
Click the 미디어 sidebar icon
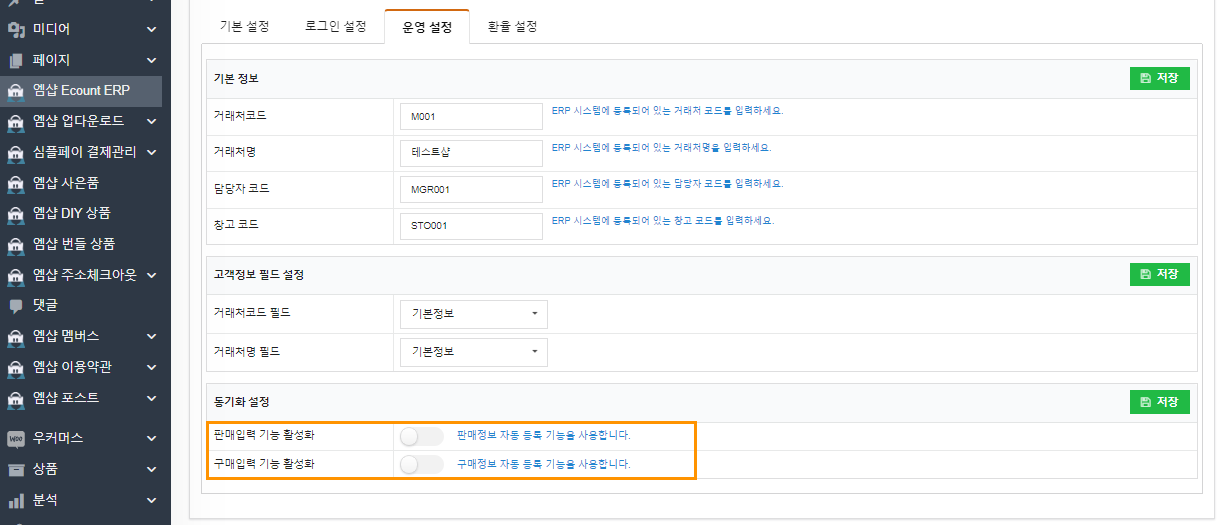pos(16,30)
